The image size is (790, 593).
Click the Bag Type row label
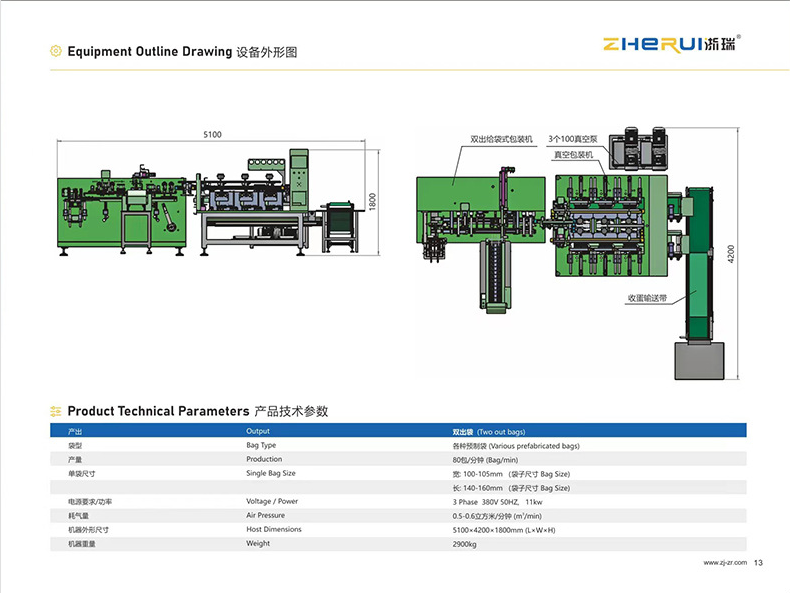tap(261, 445)
